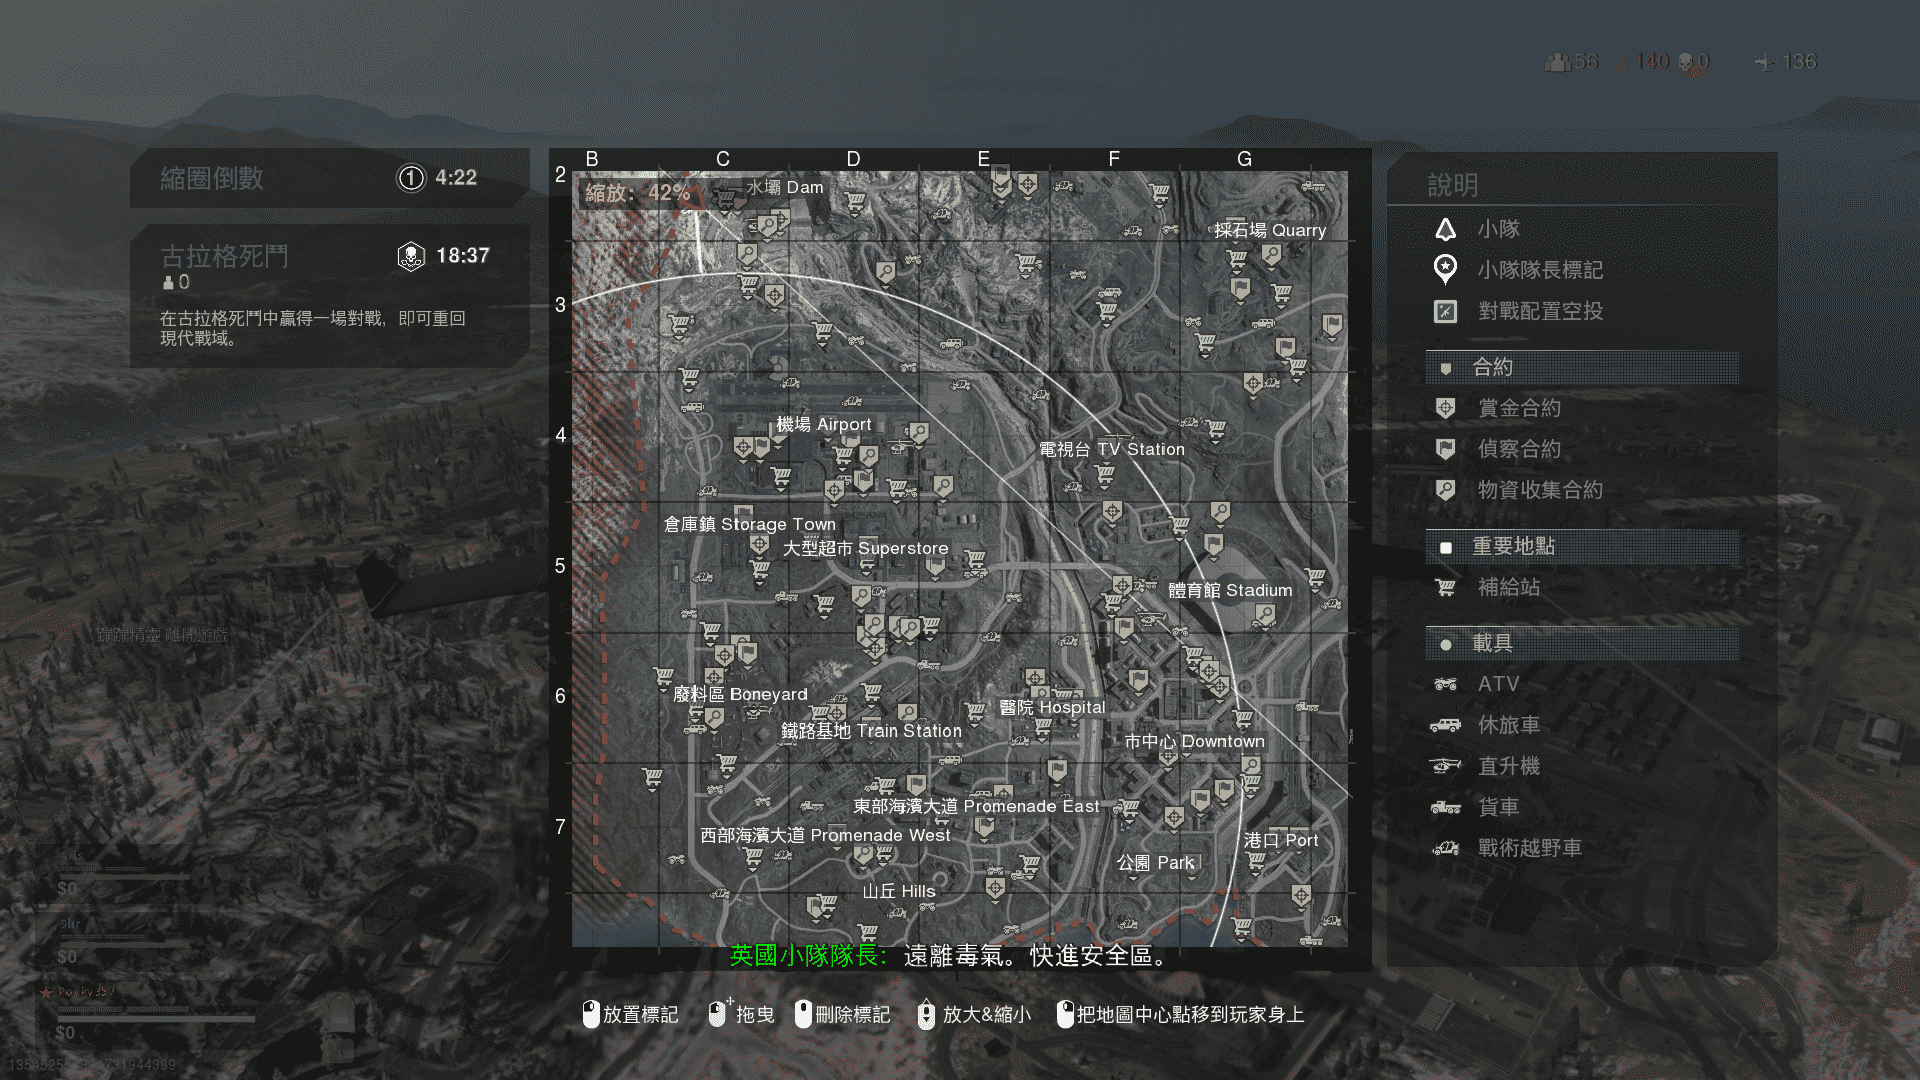Screen dimensions: 1920x1080
Task: Select the bounty contract icon in legend
Action: coord(1445,408)
